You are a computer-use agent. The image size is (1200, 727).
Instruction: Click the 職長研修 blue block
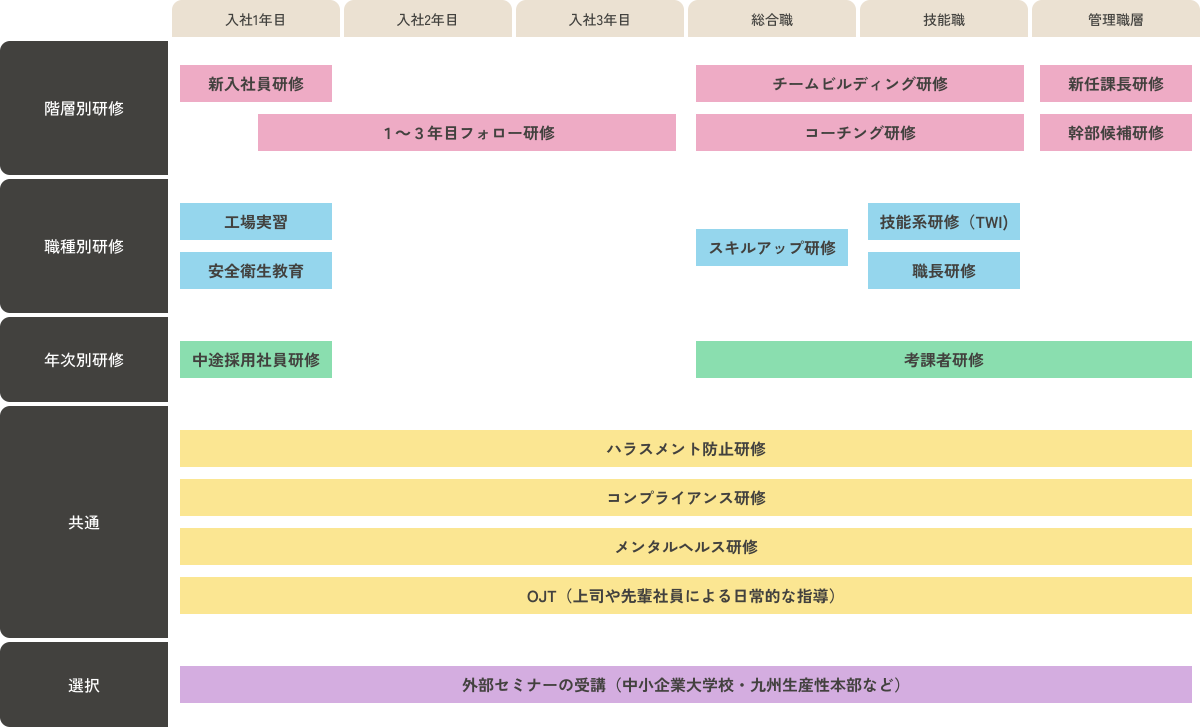tap(944, 271)
